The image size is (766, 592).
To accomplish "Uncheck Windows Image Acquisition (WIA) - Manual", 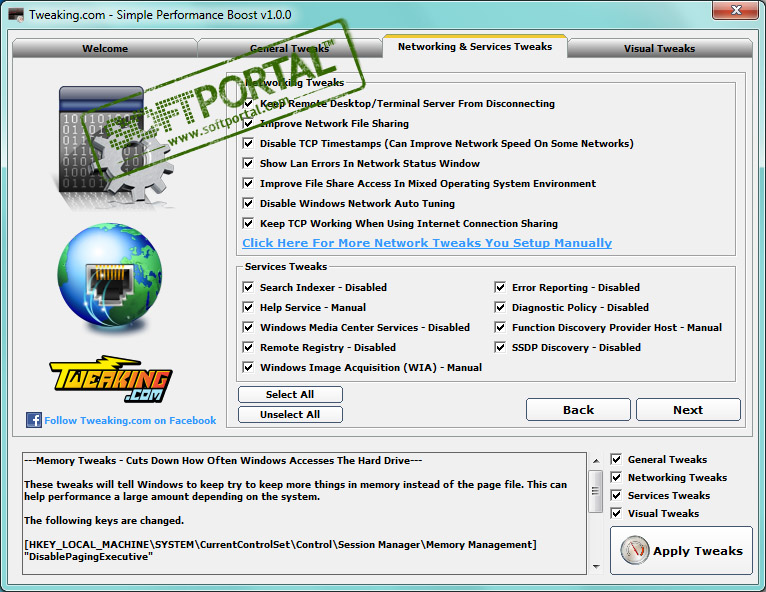I will point(248,367).
